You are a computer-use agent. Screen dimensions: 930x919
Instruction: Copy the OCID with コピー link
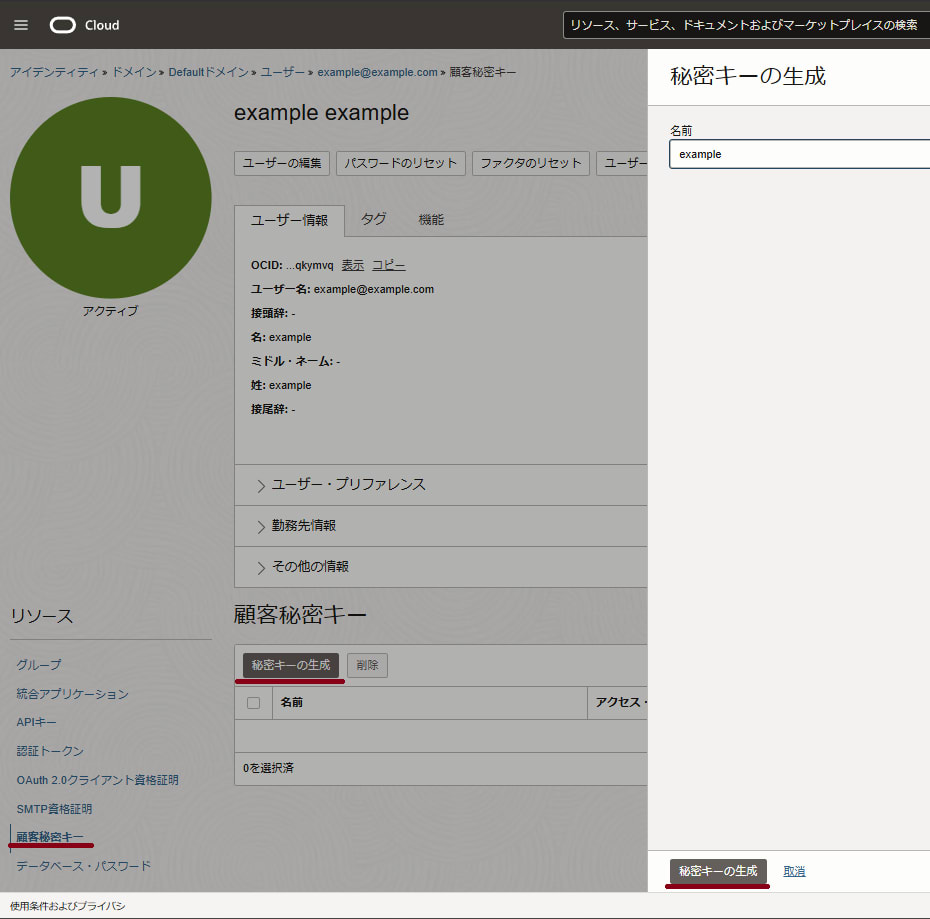388,265
